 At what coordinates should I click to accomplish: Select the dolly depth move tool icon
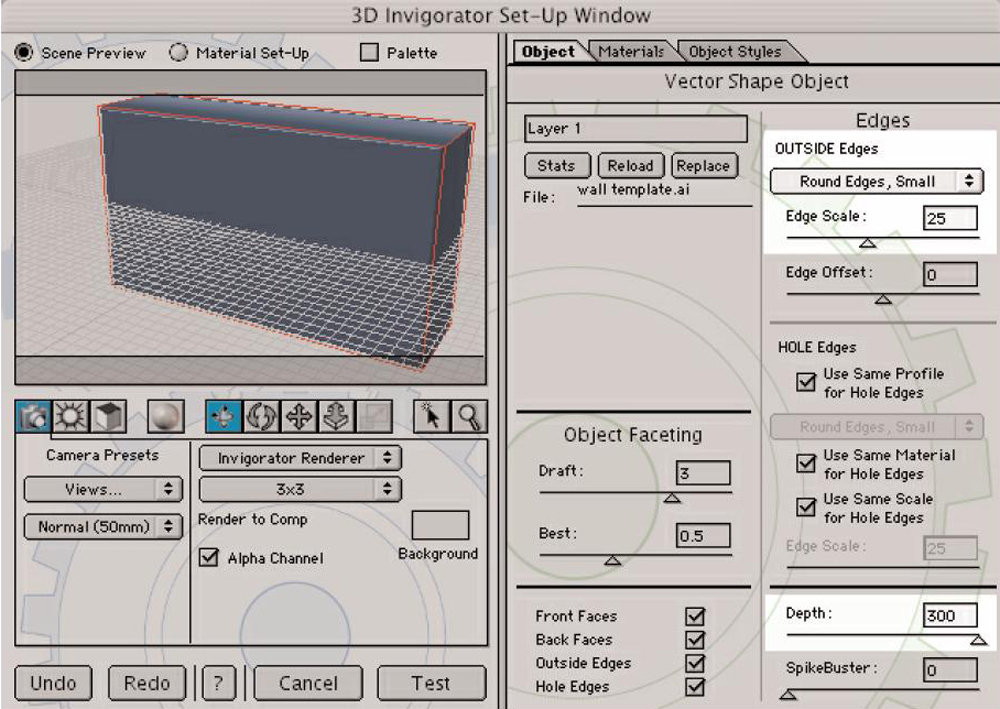point(337,417)
